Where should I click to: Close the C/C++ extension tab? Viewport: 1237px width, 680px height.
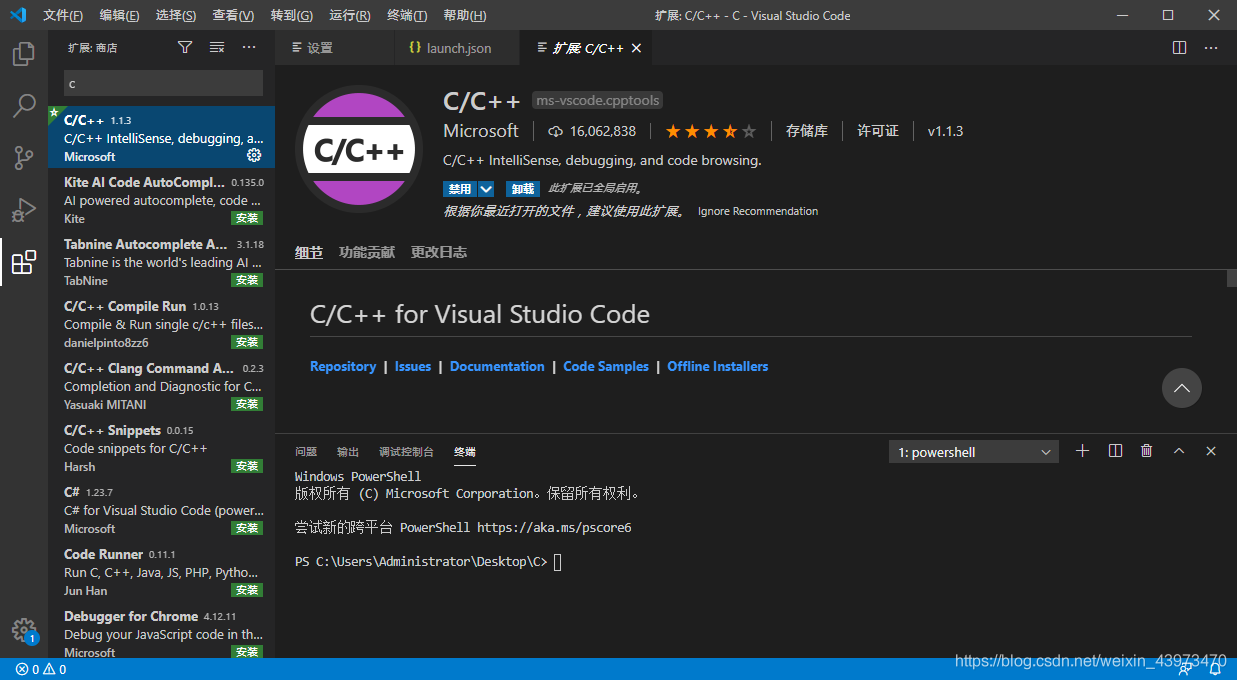(x=637, y=48)
